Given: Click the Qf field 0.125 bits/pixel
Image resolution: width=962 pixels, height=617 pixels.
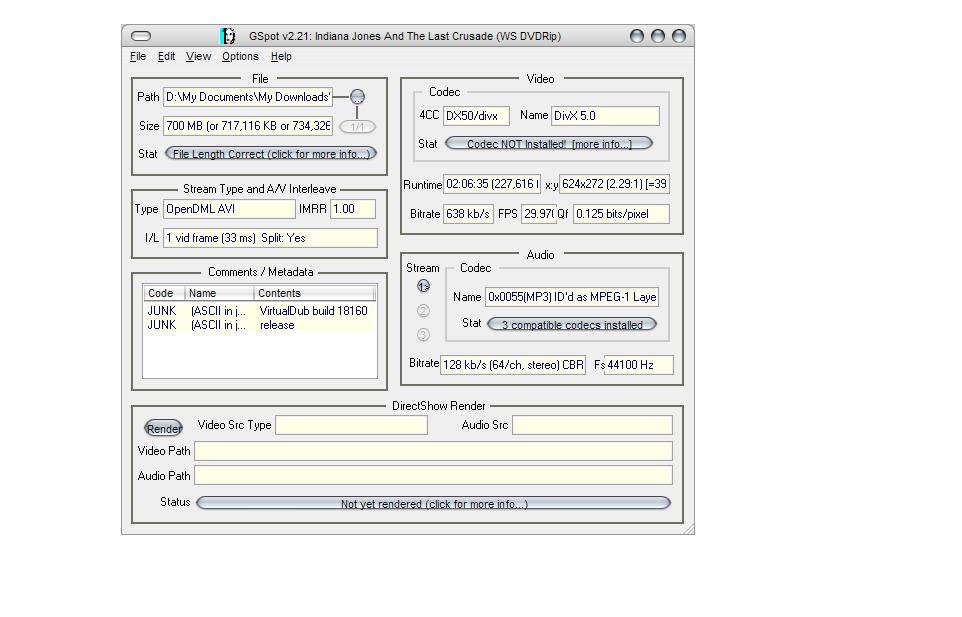Looking at the screenshot, I should pos(621,214).
